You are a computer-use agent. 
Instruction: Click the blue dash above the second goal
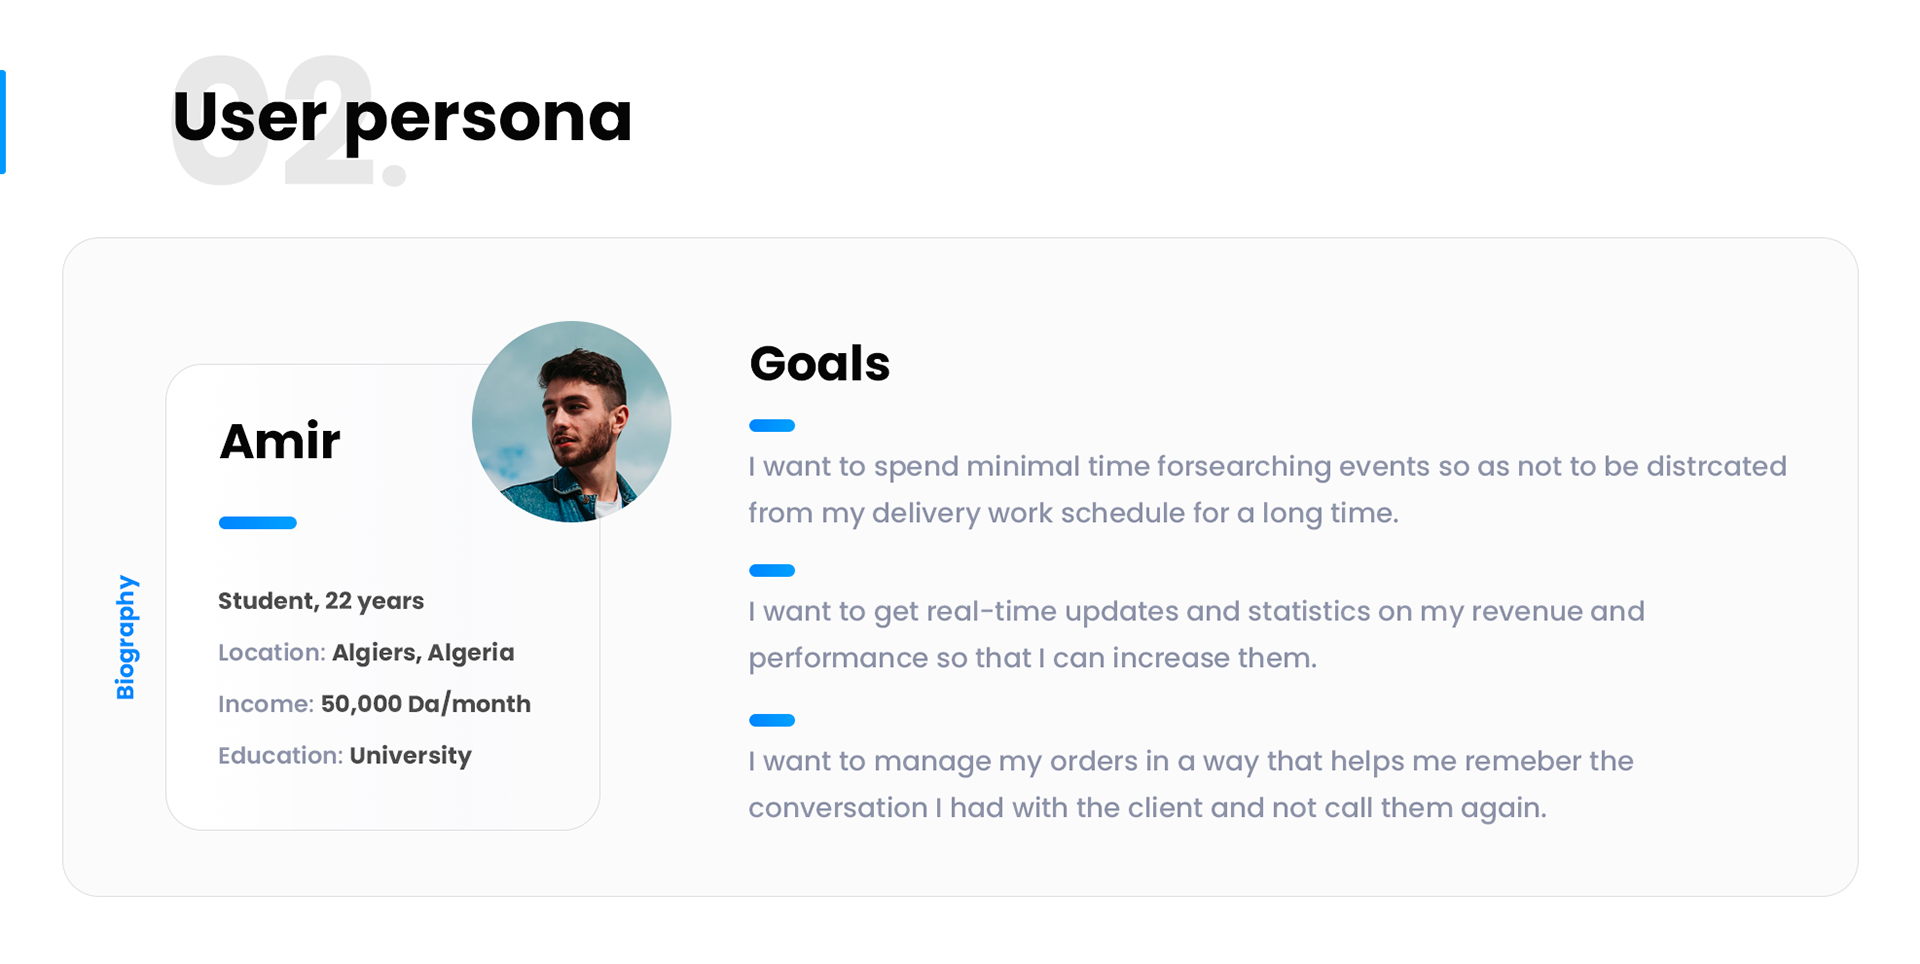(x=772, y=571)
